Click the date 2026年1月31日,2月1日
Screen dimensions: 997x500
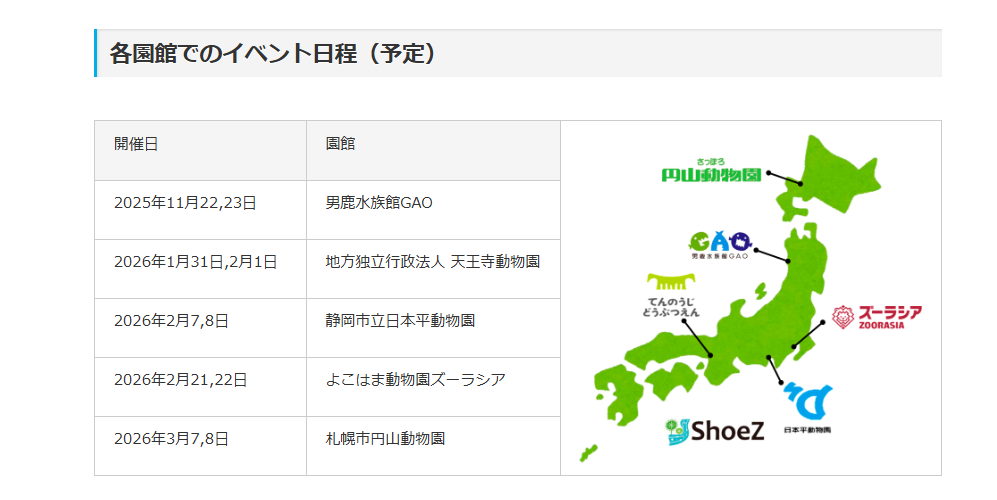coord(195,262)
